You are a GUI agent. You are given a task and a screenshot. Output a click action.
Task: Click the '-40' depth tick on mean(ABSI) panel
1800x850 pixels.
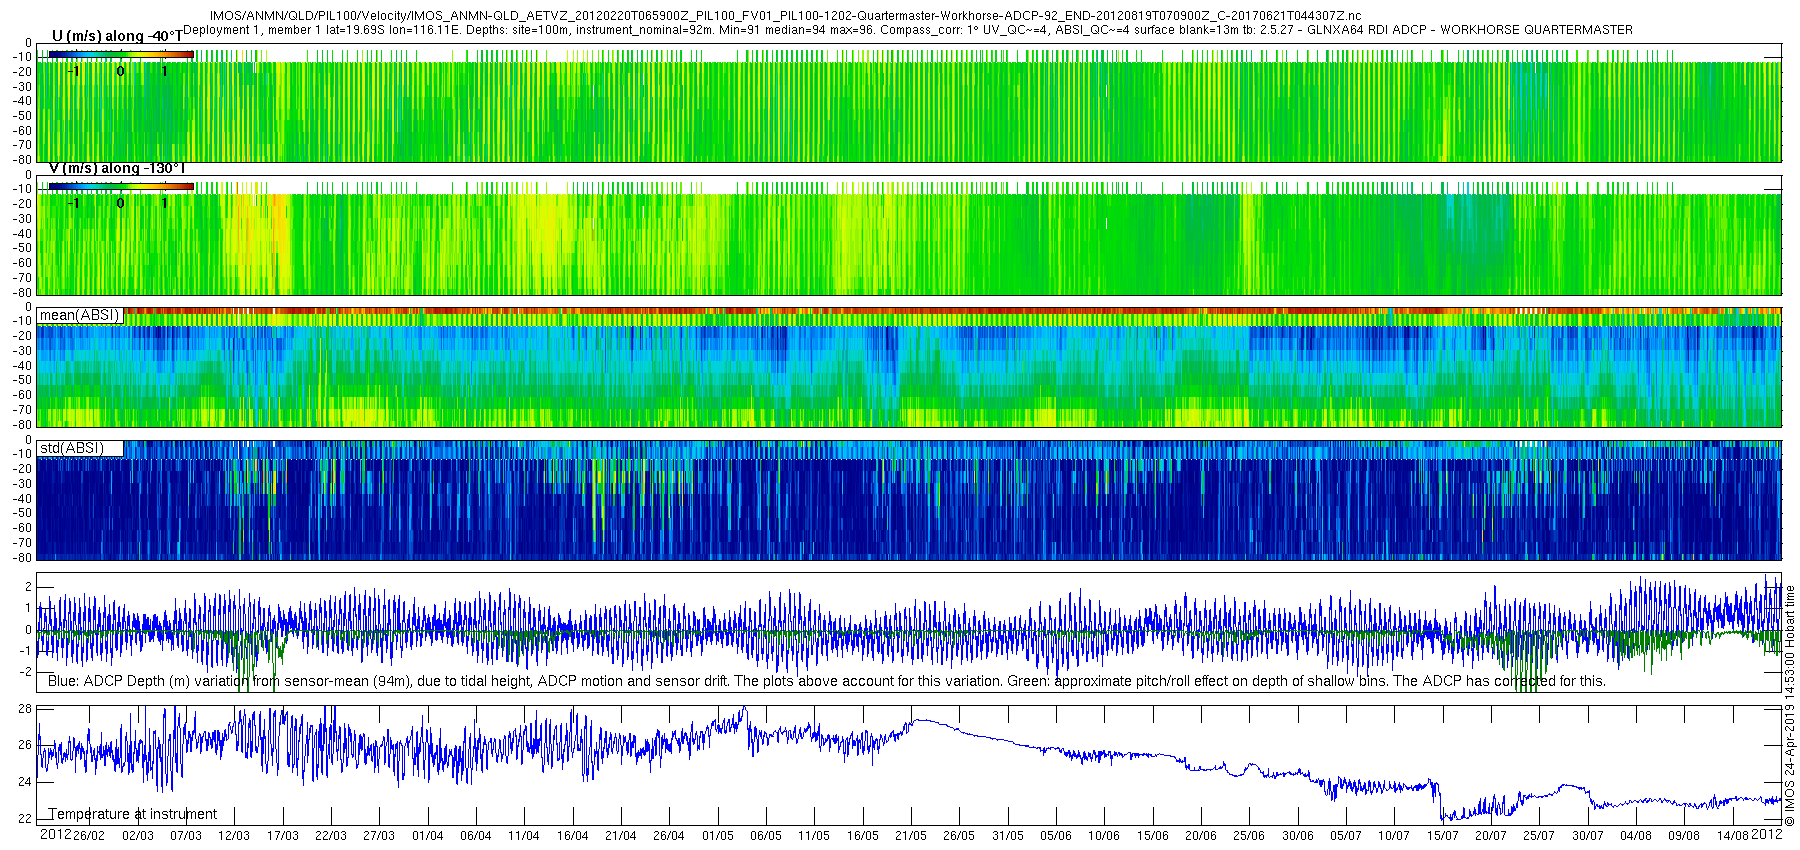click(22, 365)
